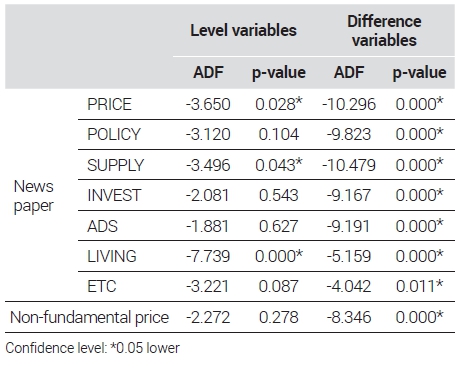
Task: Click the Confidence level footnote text
Action: (x=92, y=348)
